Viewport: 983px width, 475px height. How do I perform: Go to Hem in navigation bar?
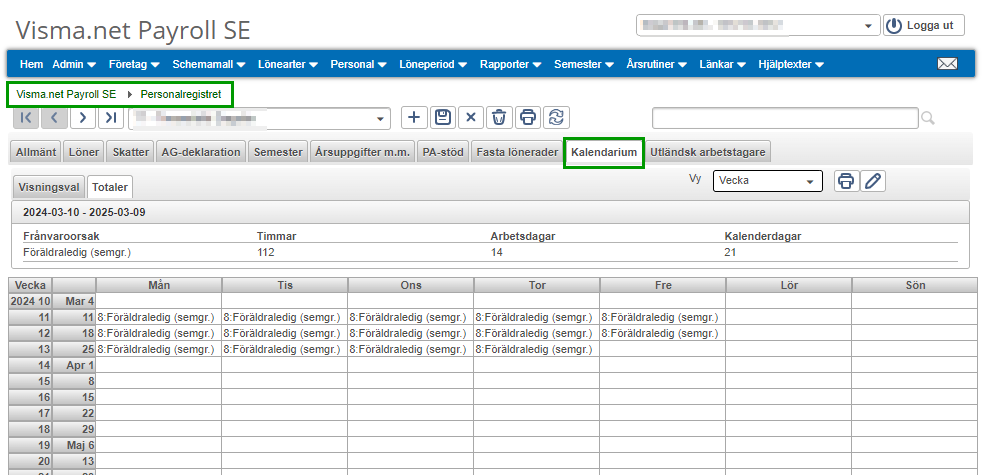(x=31, y=64)
